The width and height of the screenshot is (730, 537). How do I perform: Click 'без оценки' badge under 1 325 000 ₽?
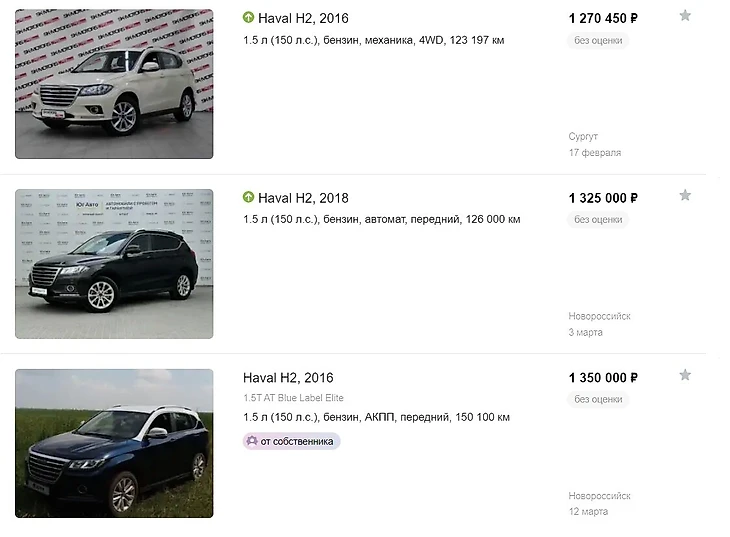click(x=598, y=220)
